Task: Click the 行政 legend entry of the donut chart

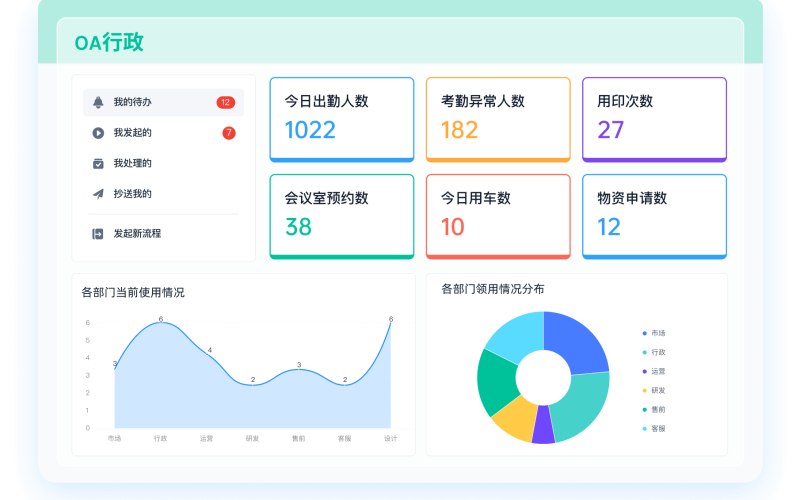Action: pyautogui.click(x=654, y=352)
